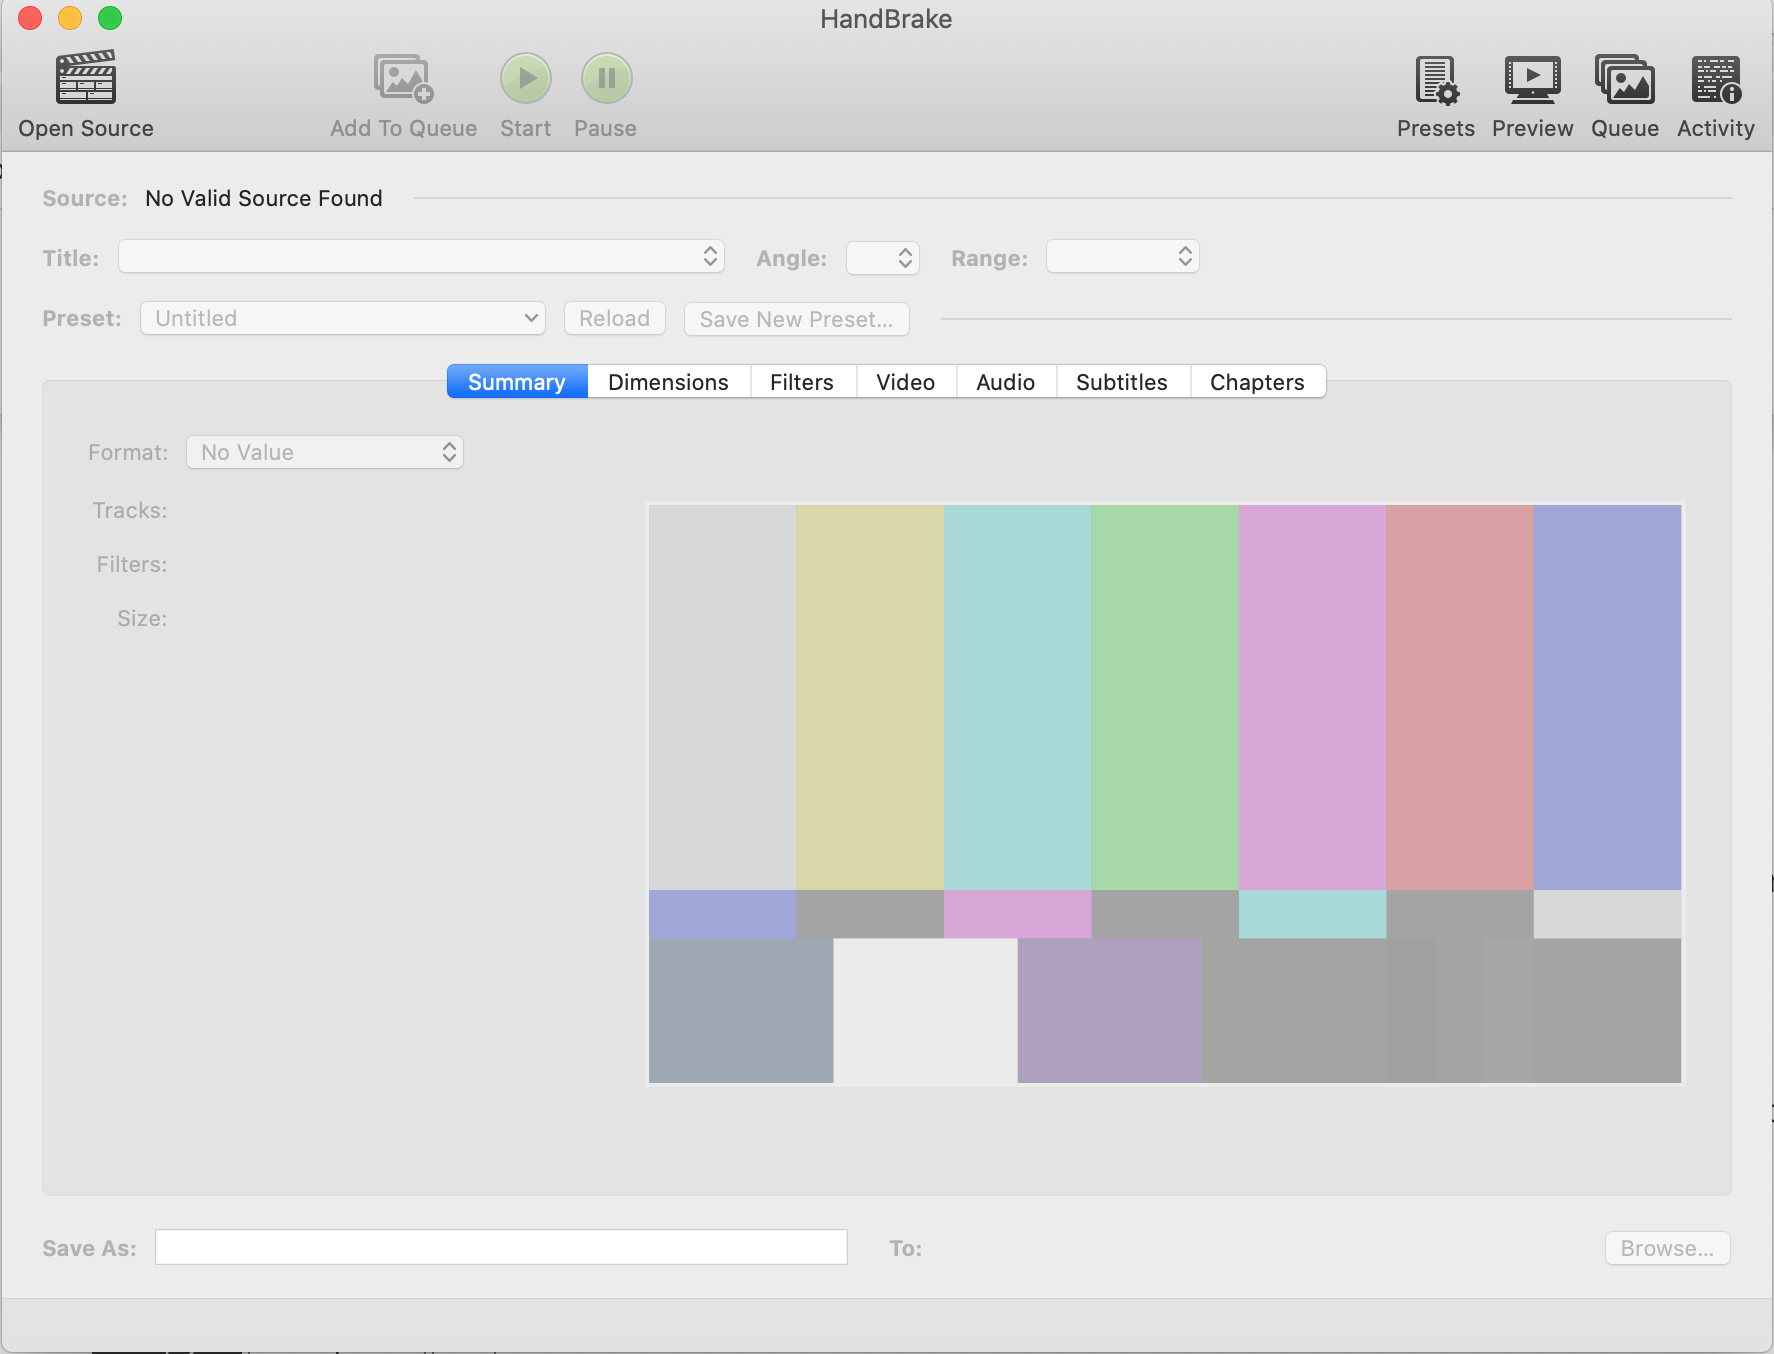Click the Open Source clapperboard icon
The width and height of the screenshot is (1774, 1354).
point(86,79)
